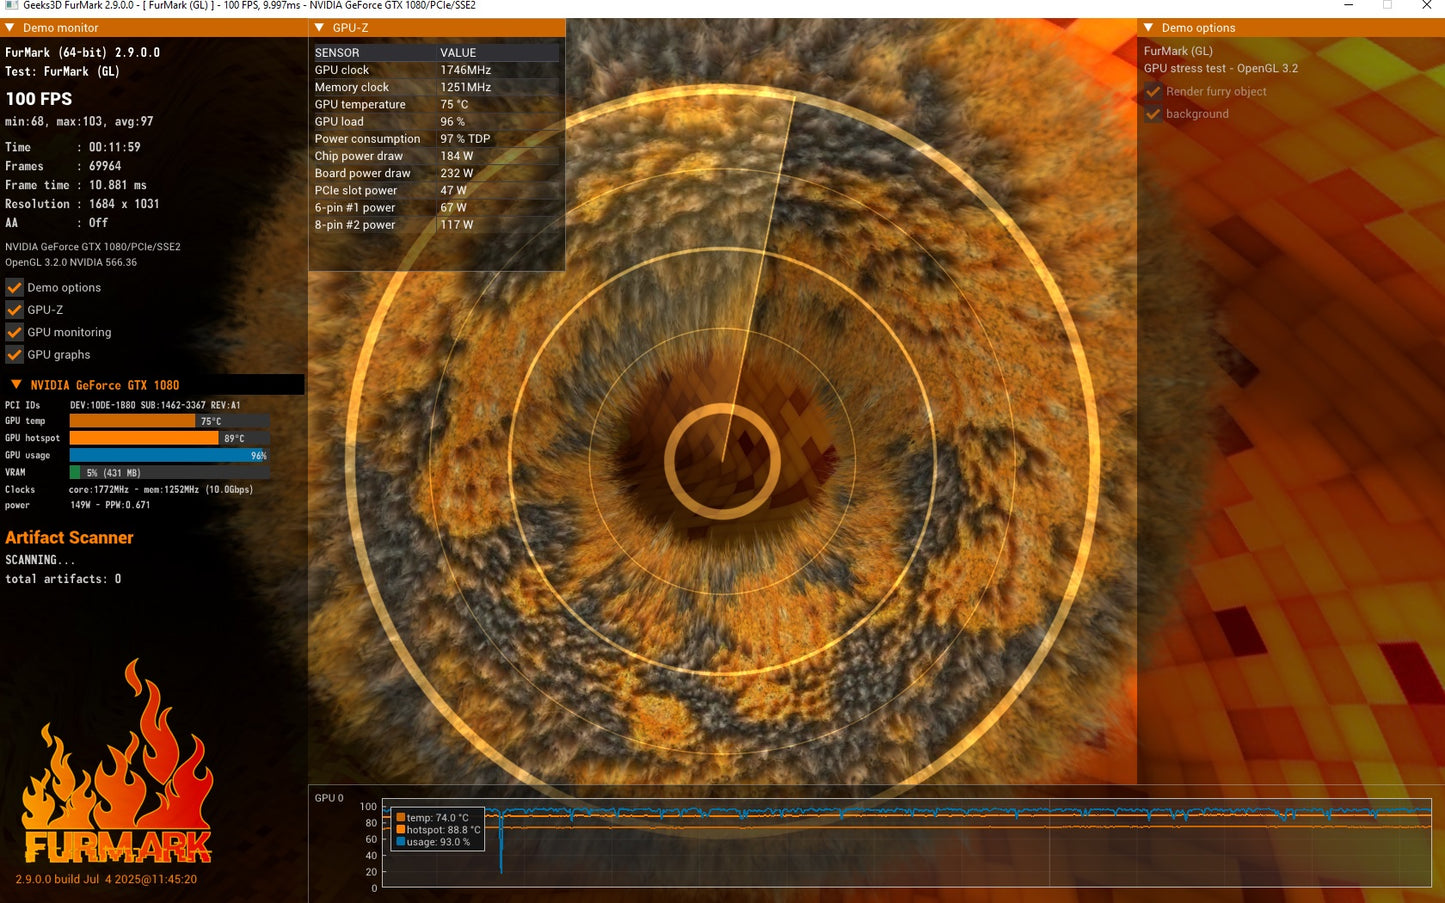Click the VALUE column header

click(458, 53)
